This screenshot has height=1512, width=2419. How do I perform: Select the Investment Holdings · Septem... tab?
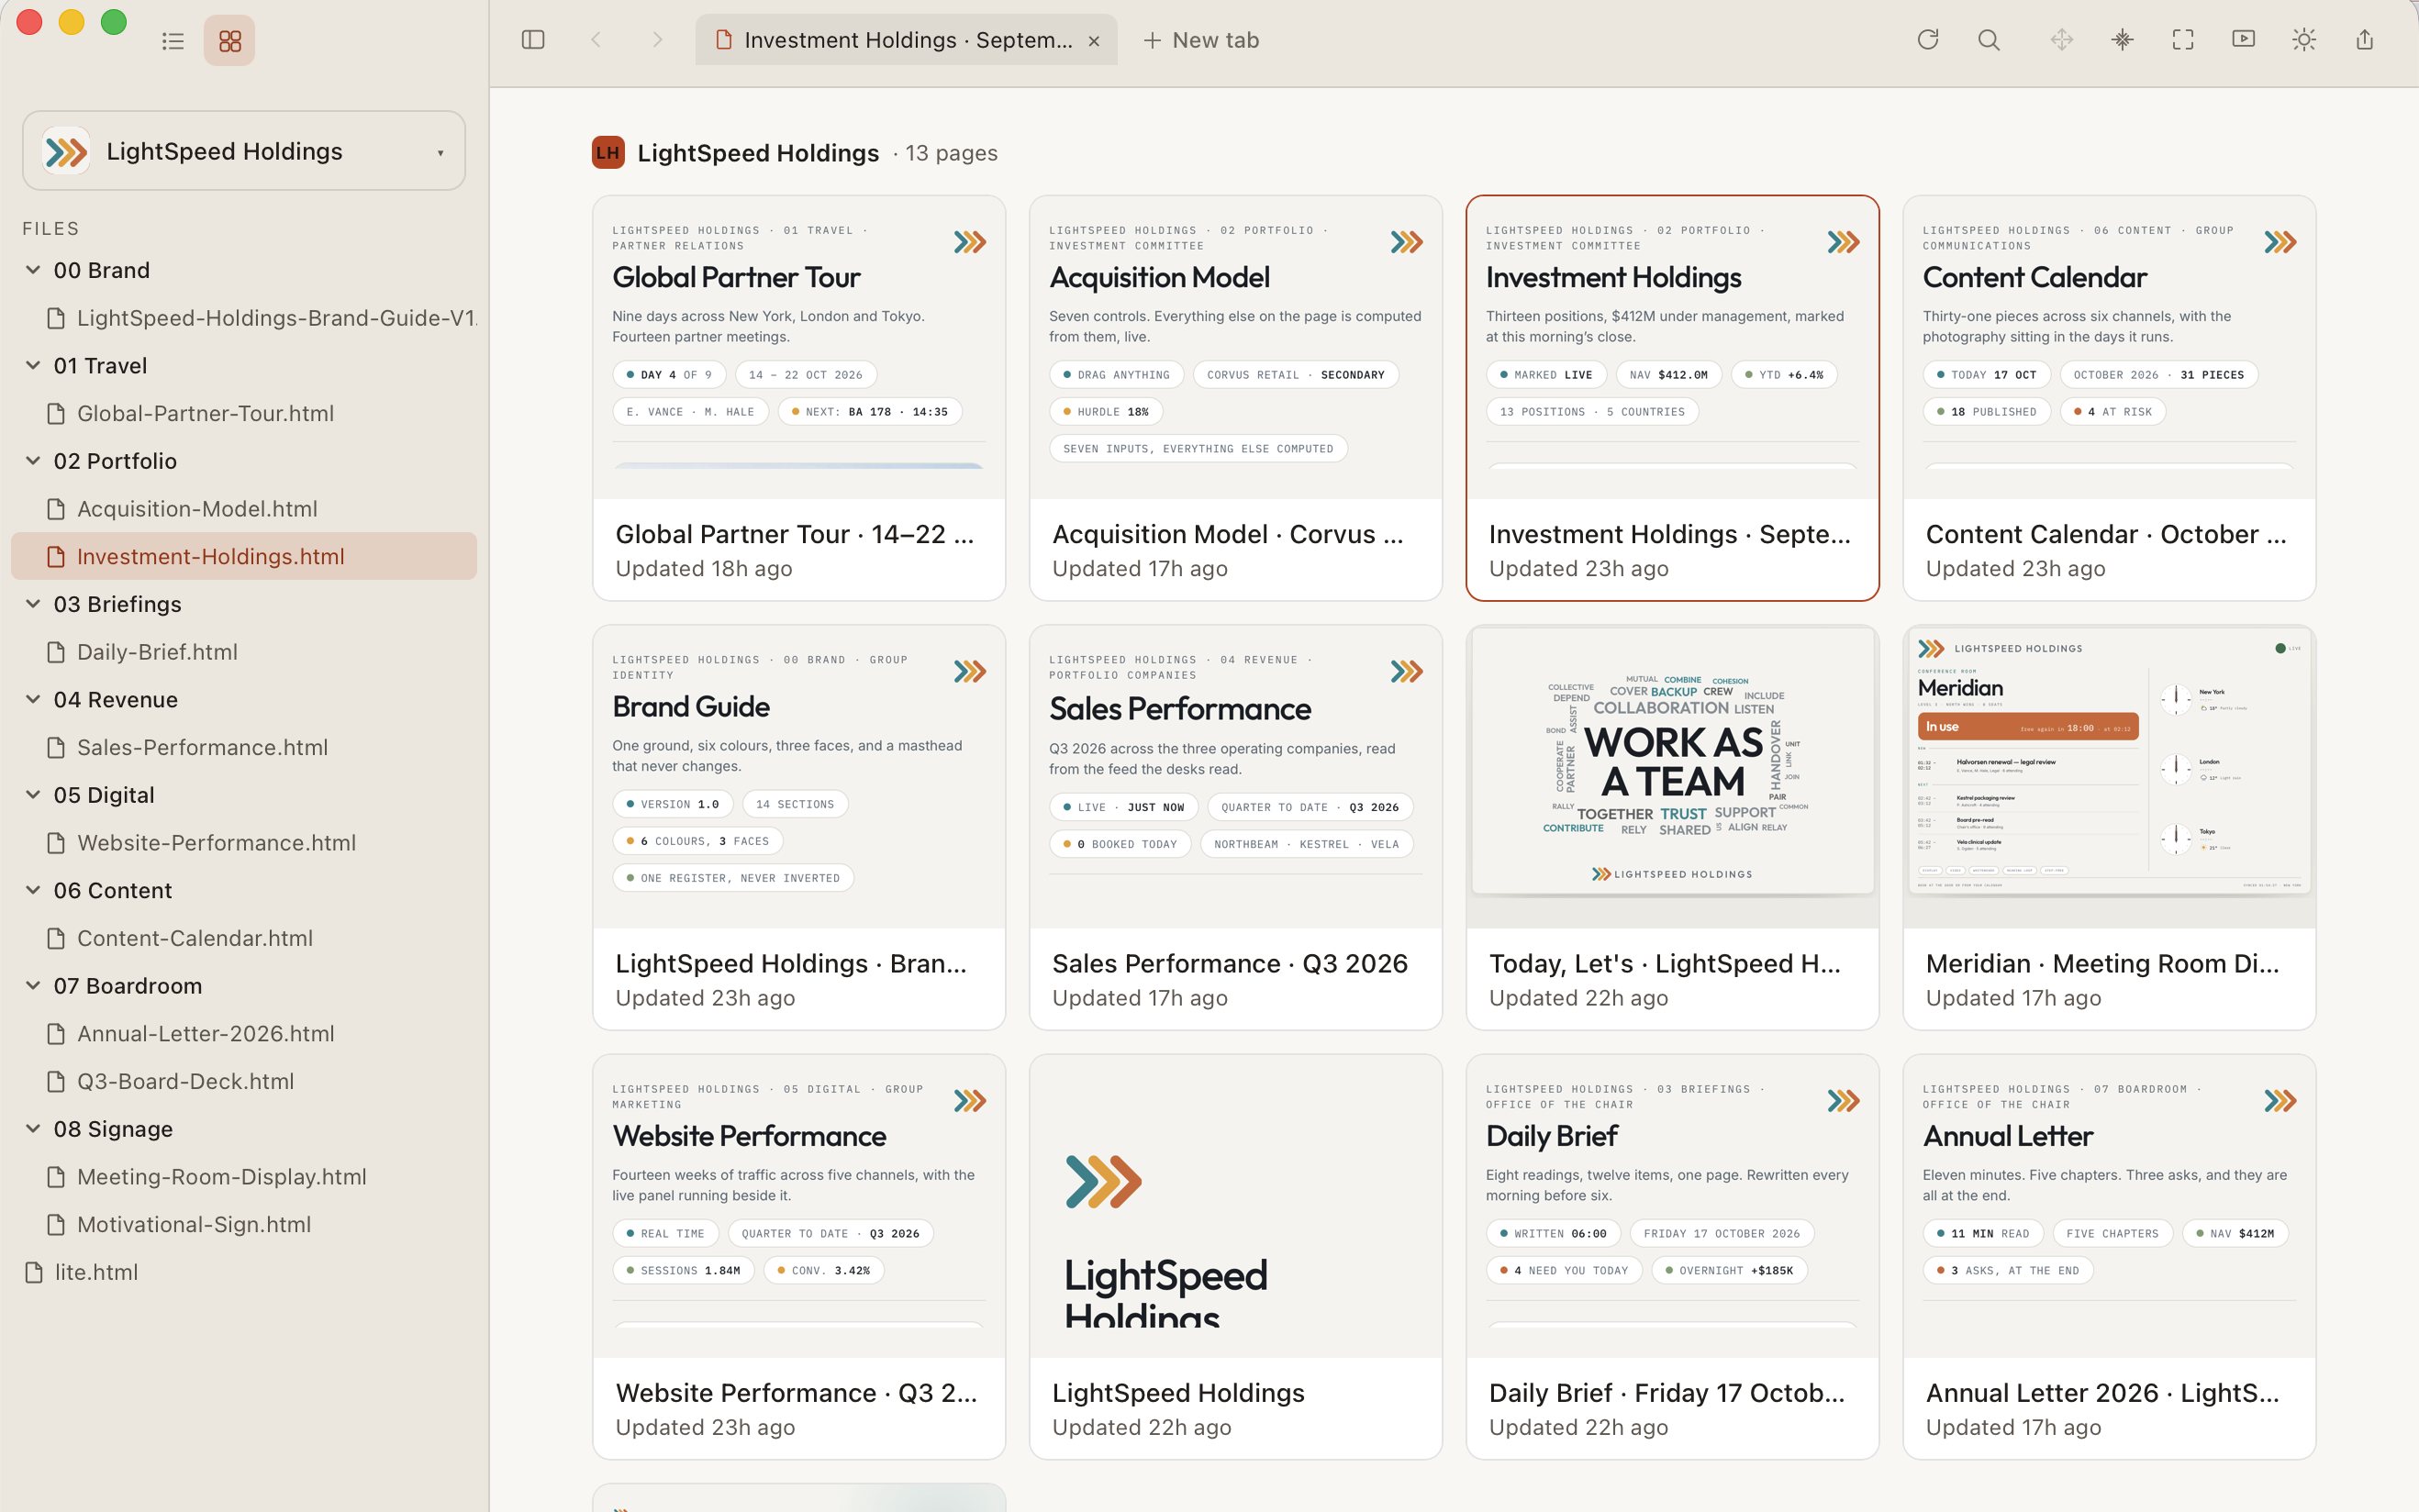tap(906, 40)
